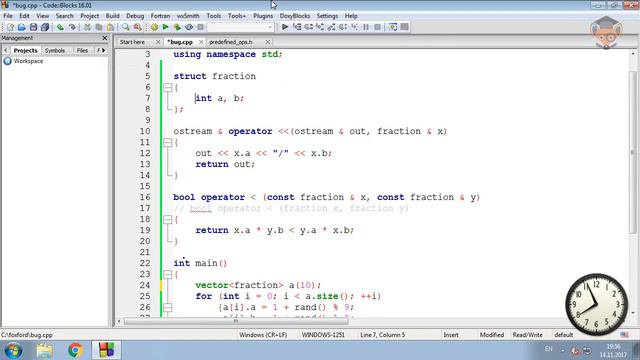Screen dimensions: 640x360
Task: Open the Build menu
Action: pyautogui.click(x=112, y=16)
